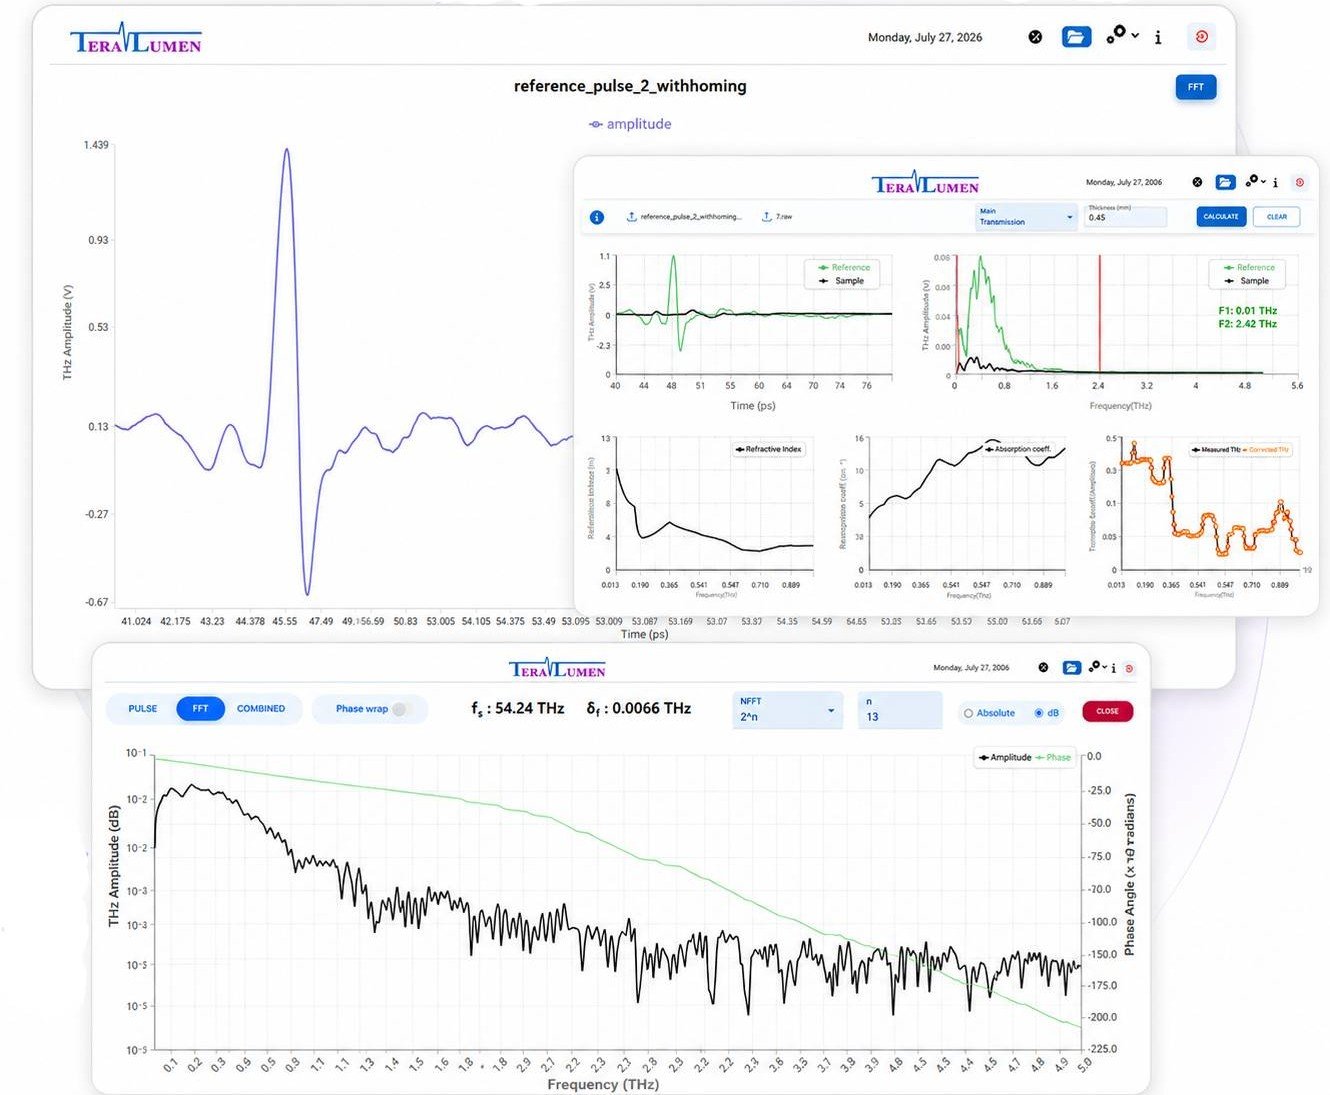Click the CLEAR button in the transmission window
Image resolution: width=1330 pixels, height=1095 pixels.
click(1277, 217)
